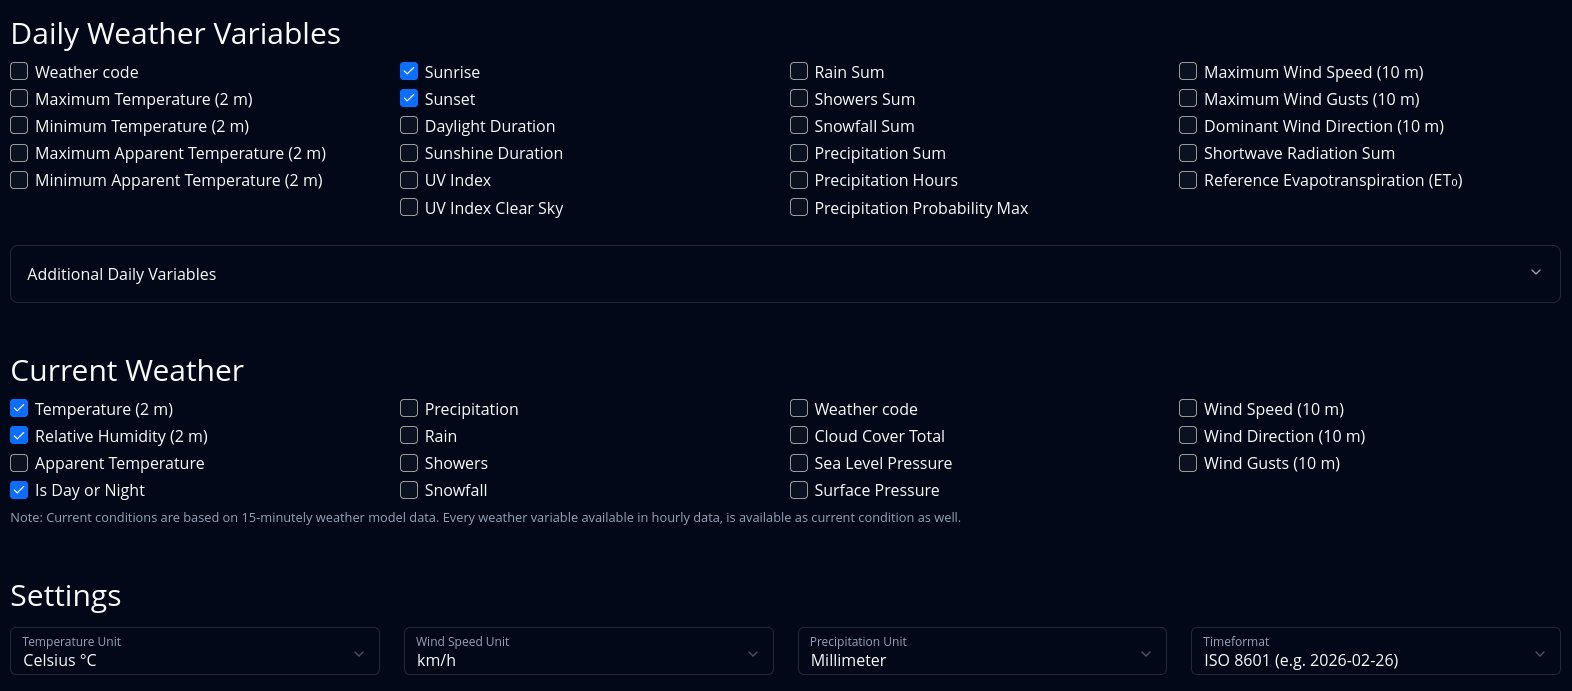This screenshot has height=691, width=1572.
Task: Open the Timeformat dropdown
Action: click(1375, 652)
